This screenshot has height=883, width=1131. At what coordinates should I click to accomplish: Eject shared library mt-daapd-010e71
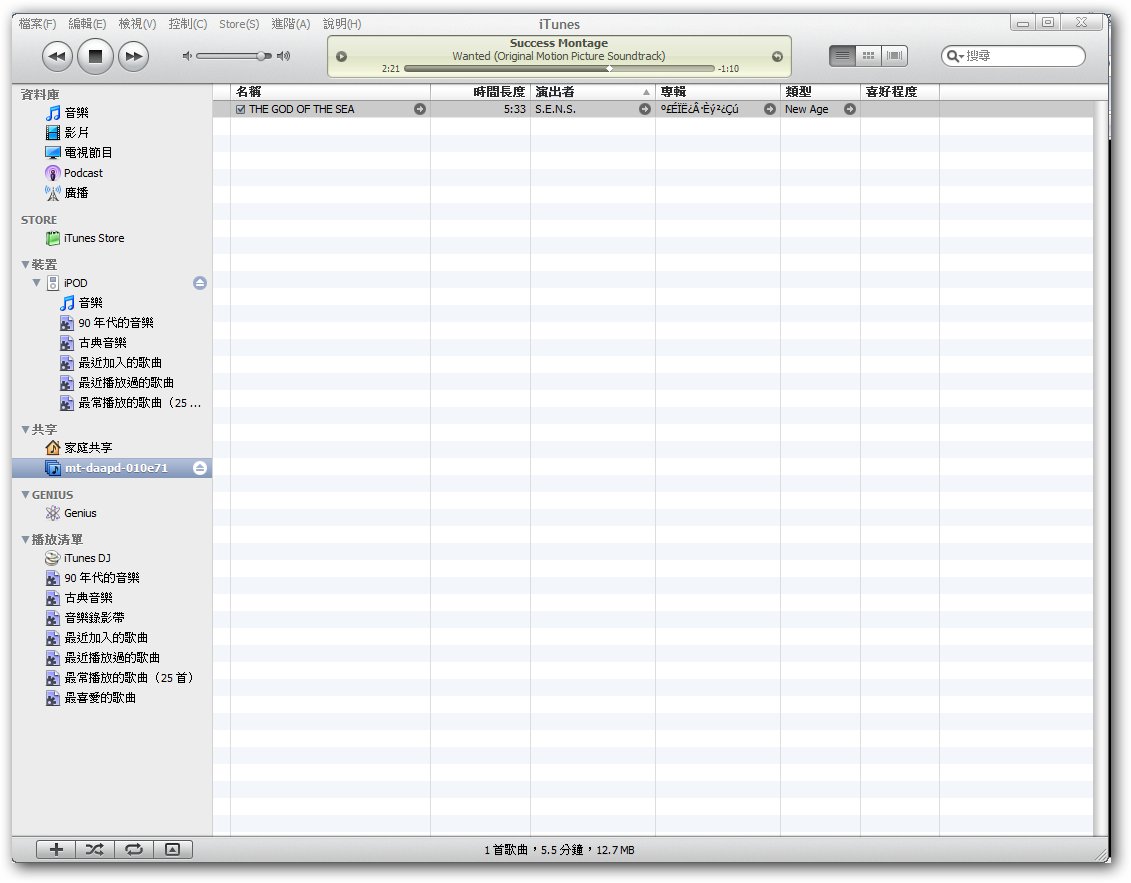pyautogui.click(x=200, y=468)
